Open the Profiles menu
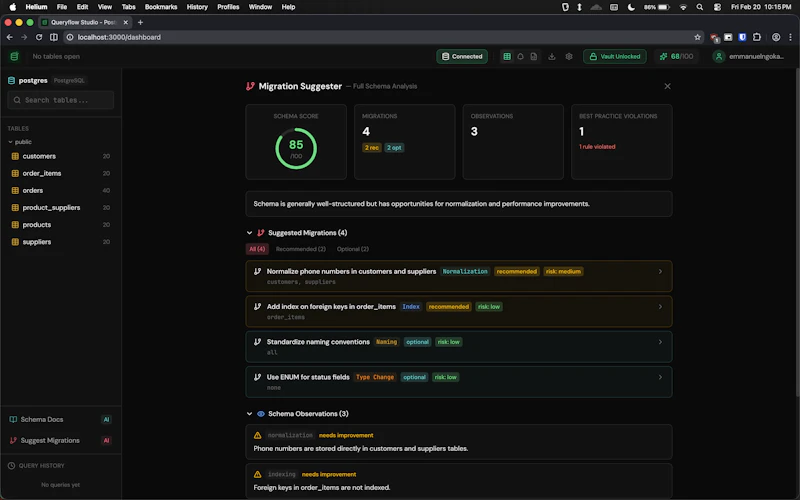Image resolution: width=800 pixels, height=500 pixels. tap(228, 7)
